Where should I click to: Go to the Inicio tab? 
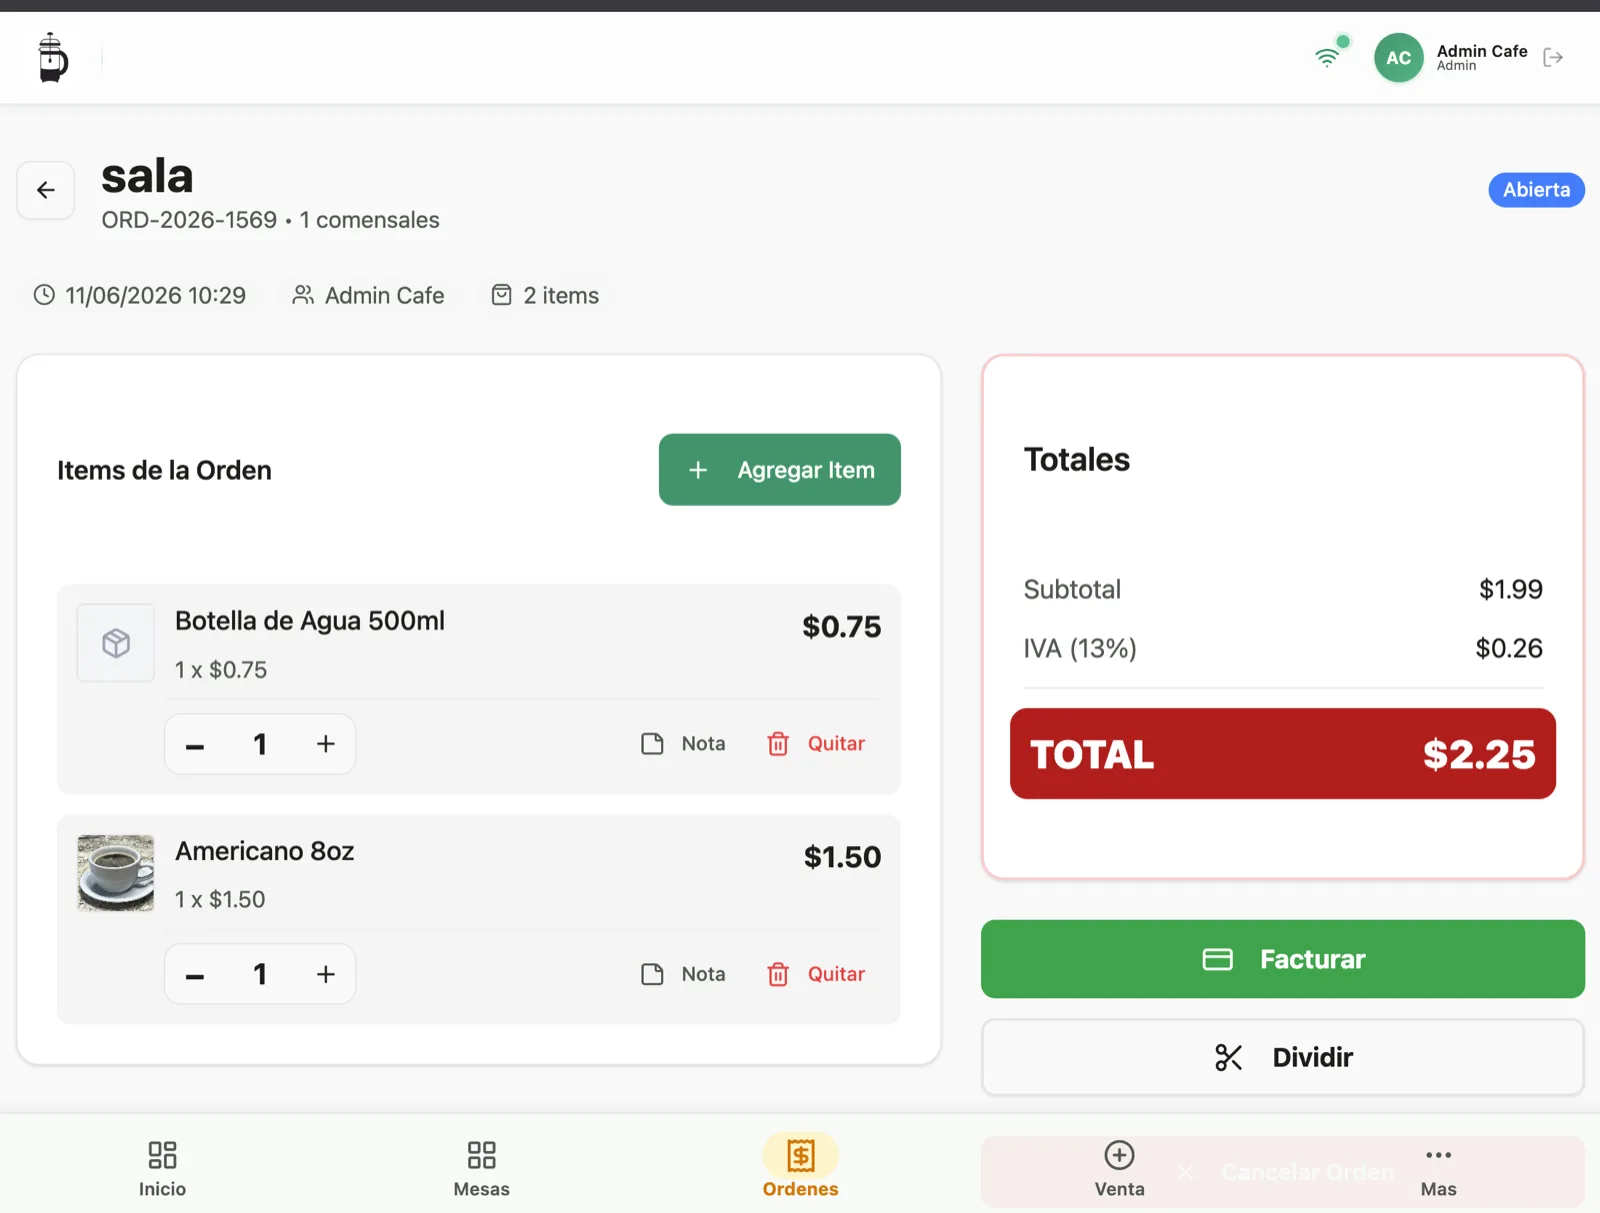coord(162,1169)
